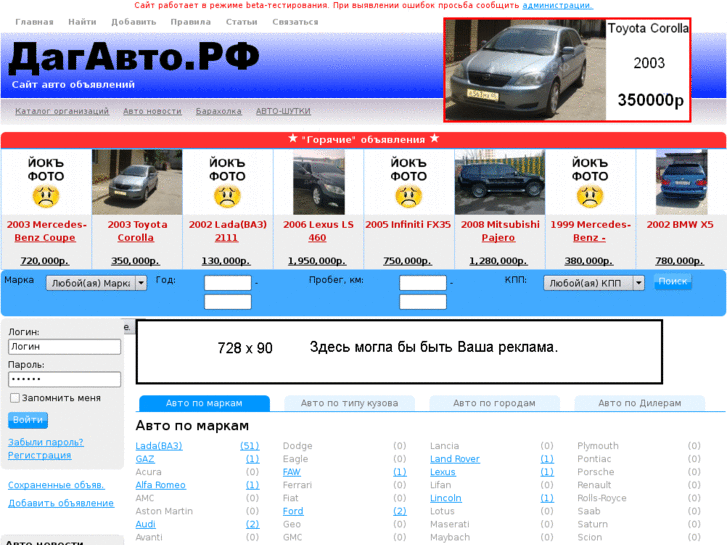Click the first Пробег input field
Screen dimensions: 727x545
423,283
